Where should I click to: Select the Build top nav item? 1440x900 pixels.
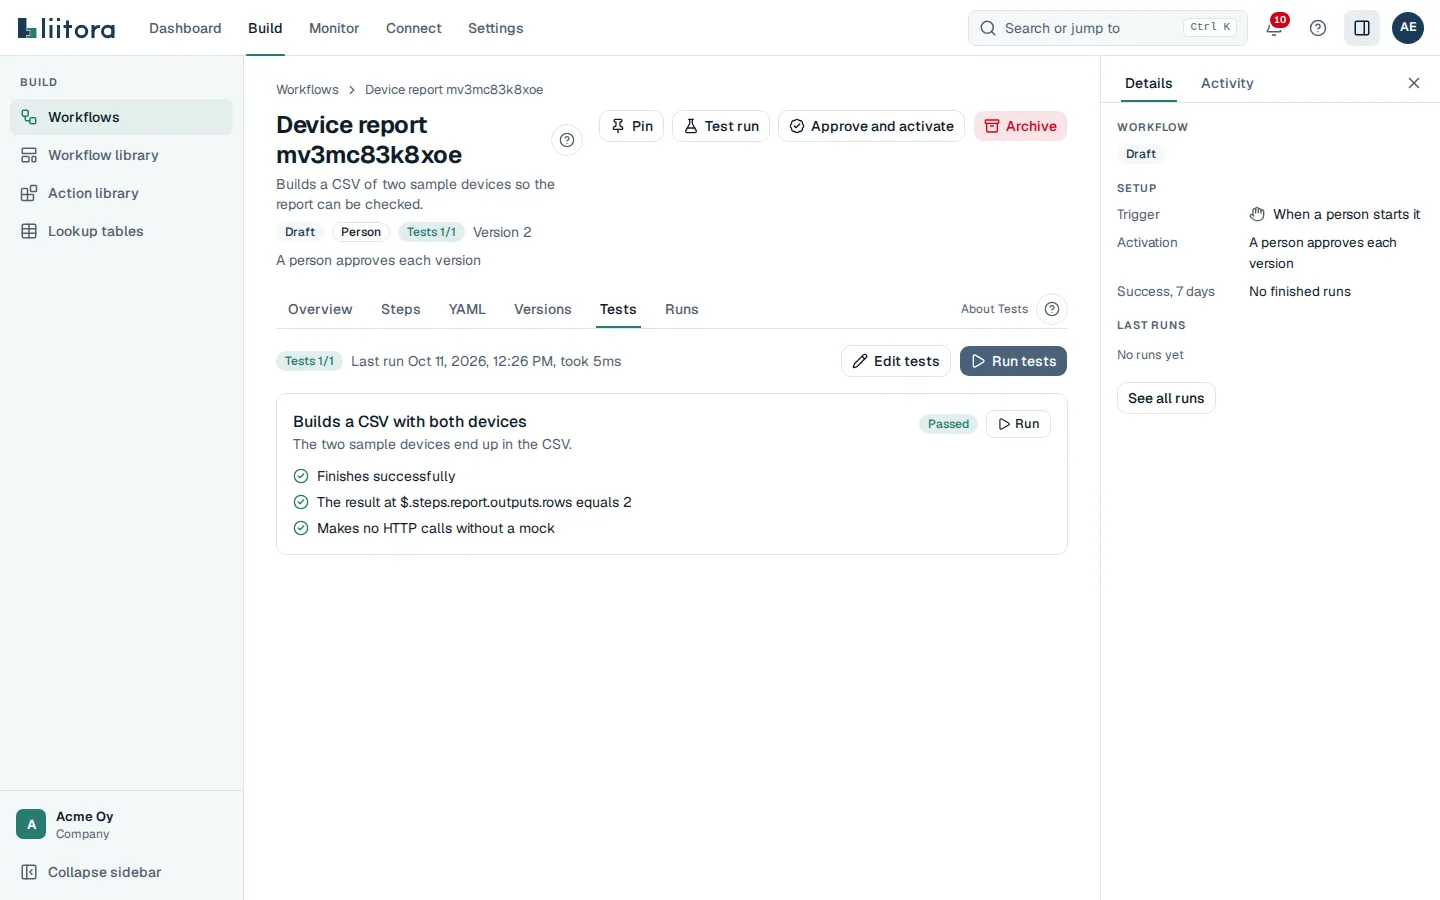pyautogui.click(x=265, y=28)
